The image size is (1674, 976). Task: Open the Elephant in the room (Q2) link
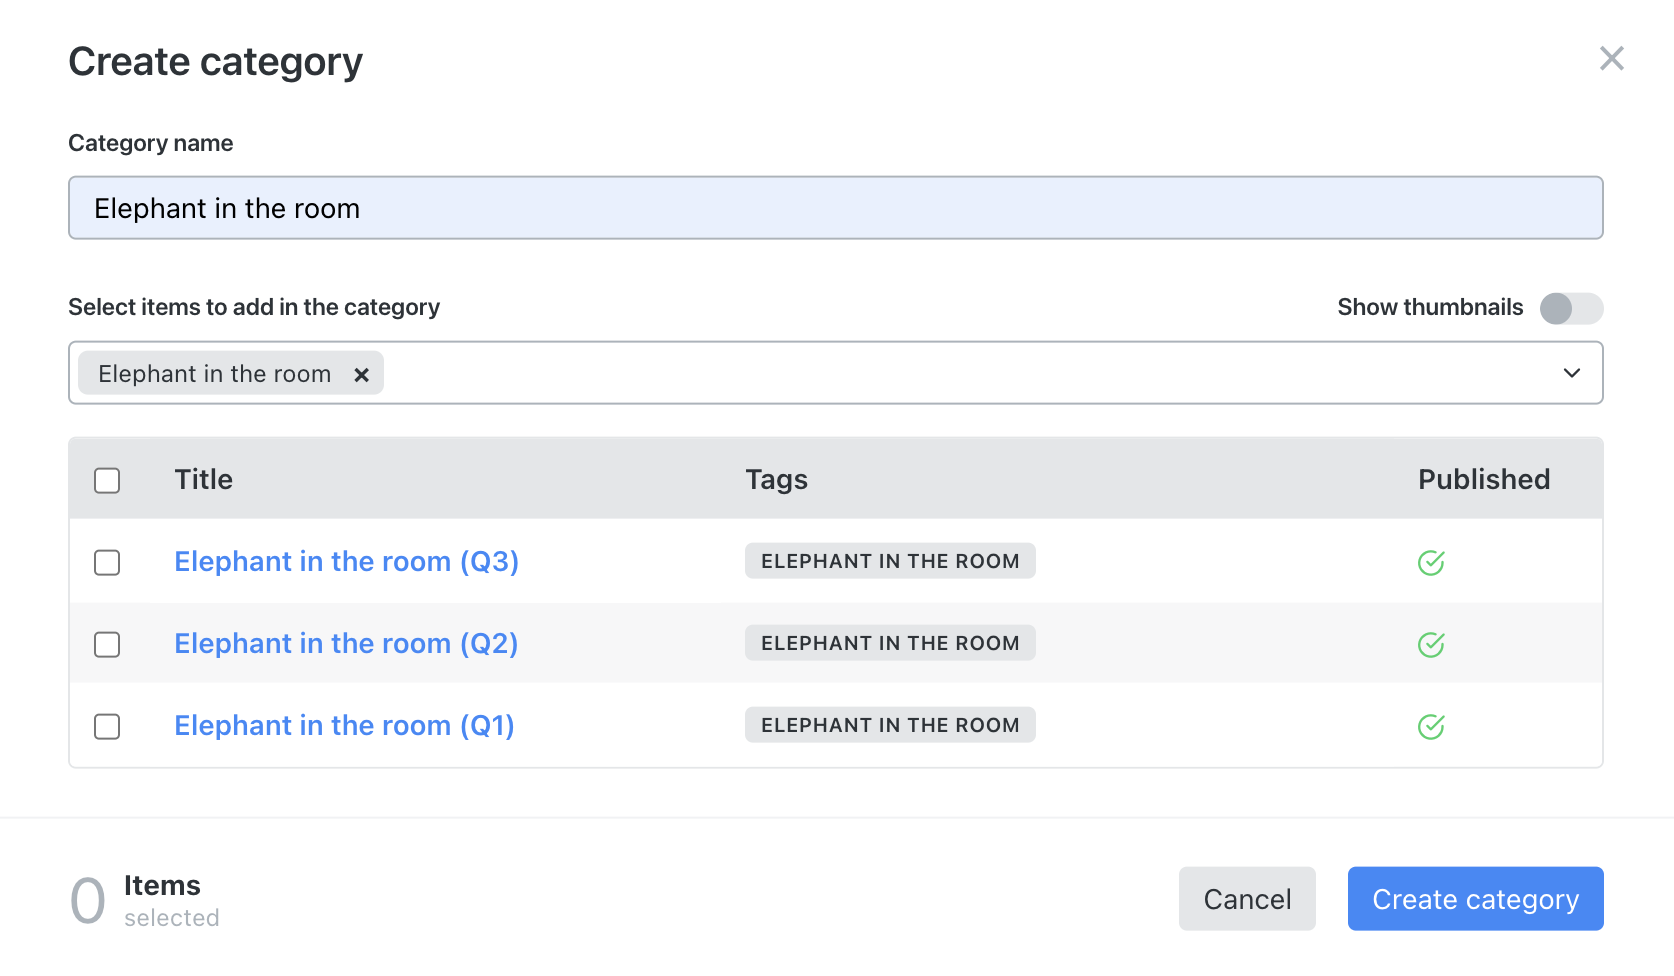click(x=346, y=644)
